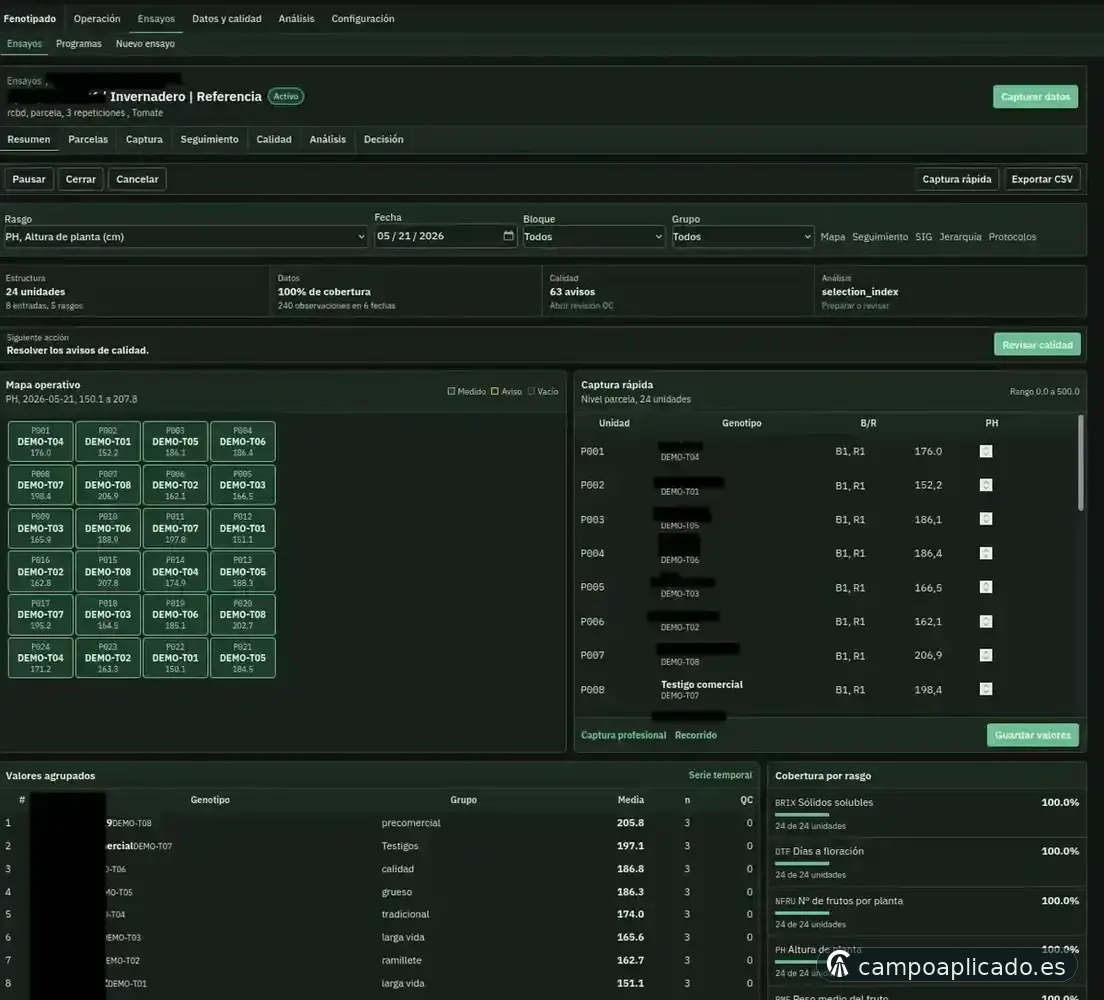Screen dimensions: 1104x1000
Task: Open the Protocolos link
Action: [x=1012, y=237]
